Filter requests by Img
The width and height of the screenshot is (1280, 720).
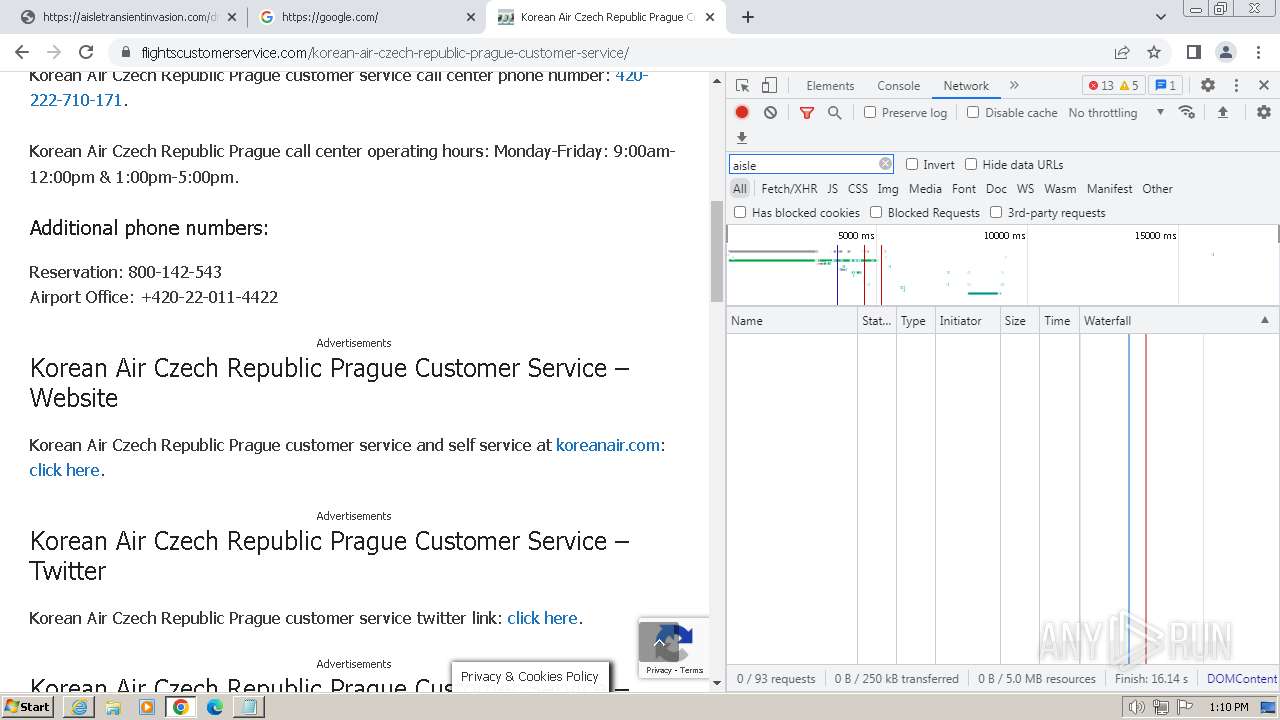click(x=888, y=188)
